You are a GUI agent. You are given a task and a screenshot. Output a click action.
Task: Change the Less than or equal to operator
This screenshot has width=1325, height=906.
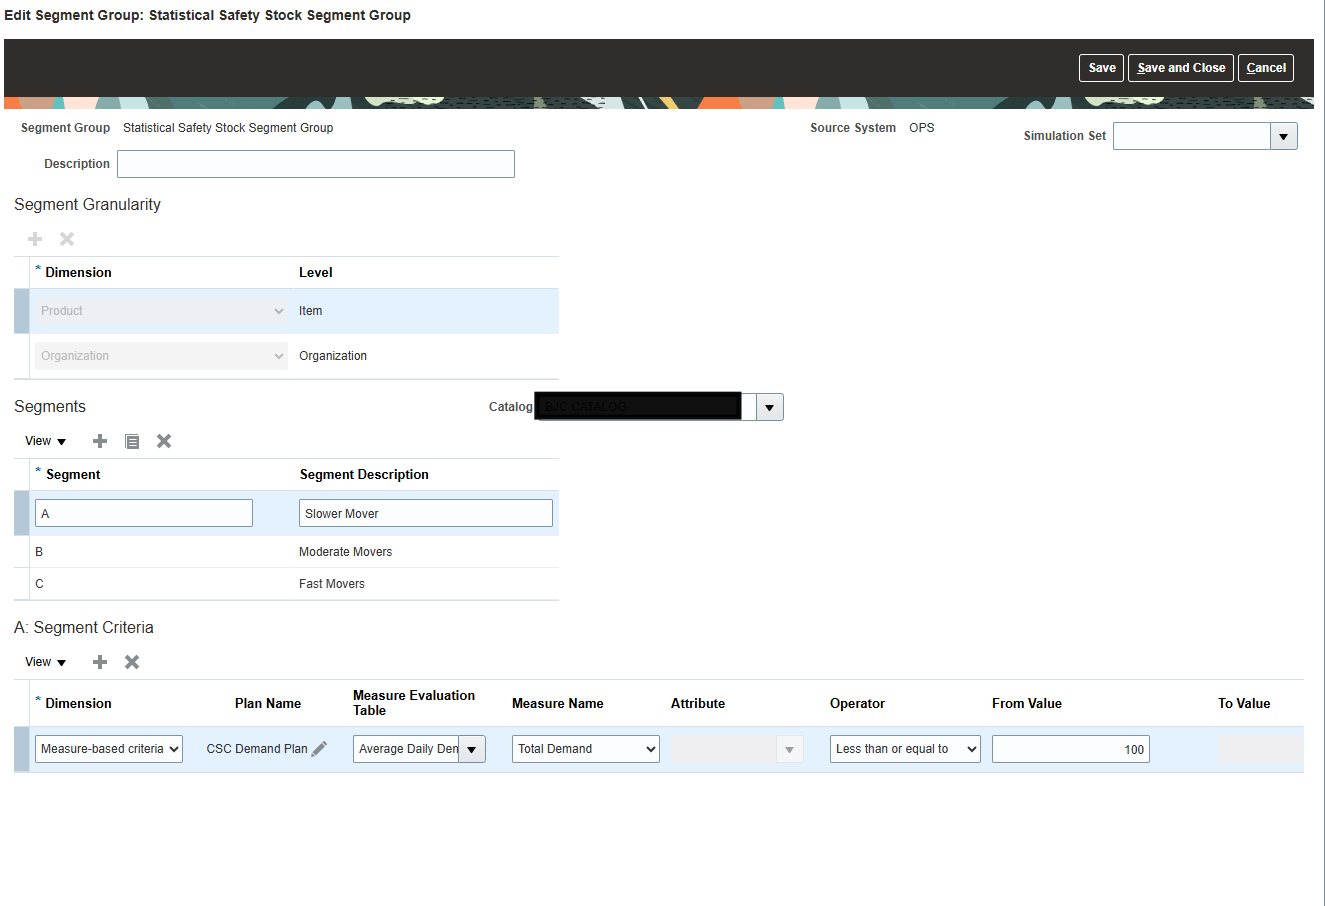pyautogui.click(x=905, y=749)
